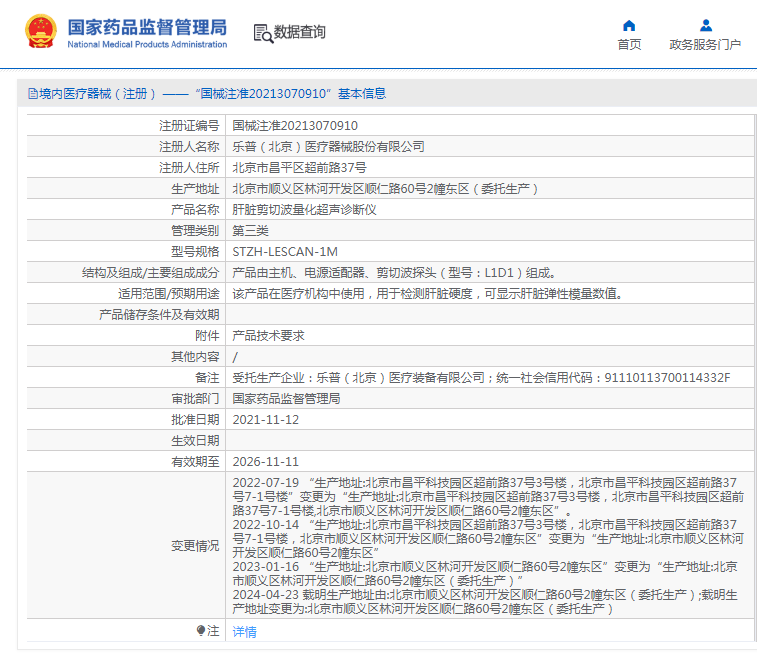This screenshot has height=655, width=757.
Task: Click the 变更情况 row label
Action: click(x=195, y=545)
